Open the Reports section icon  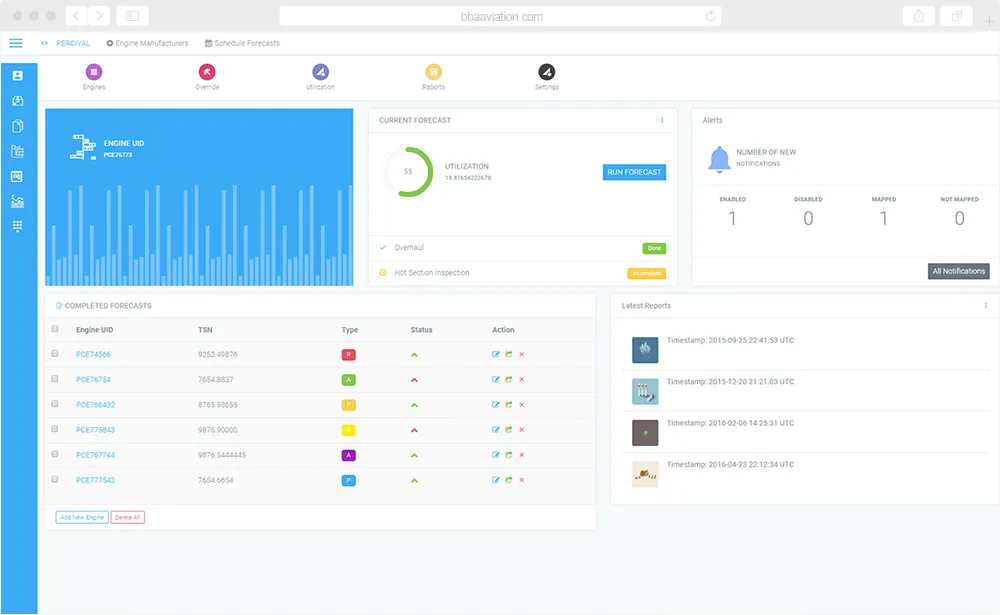pos(433,72)
